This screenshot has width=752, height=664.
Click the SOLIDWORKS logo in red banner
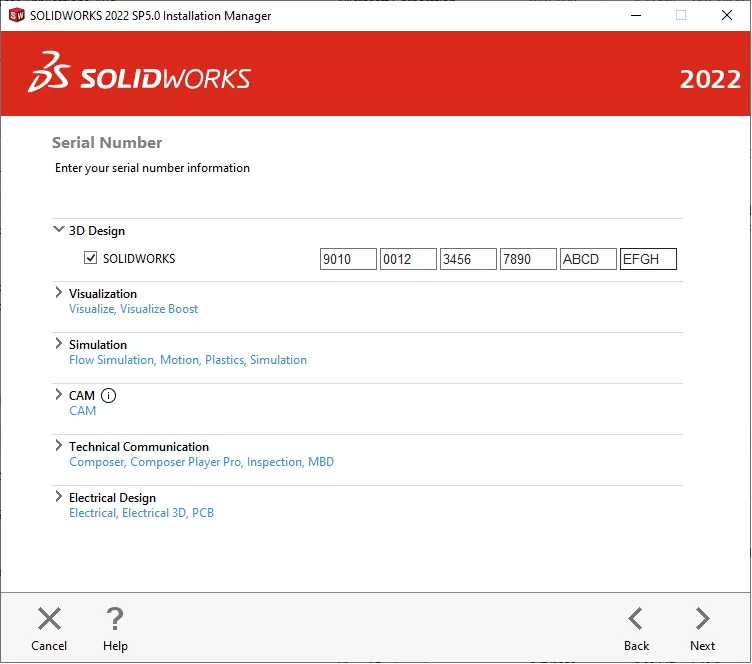[x=140, y=72]
